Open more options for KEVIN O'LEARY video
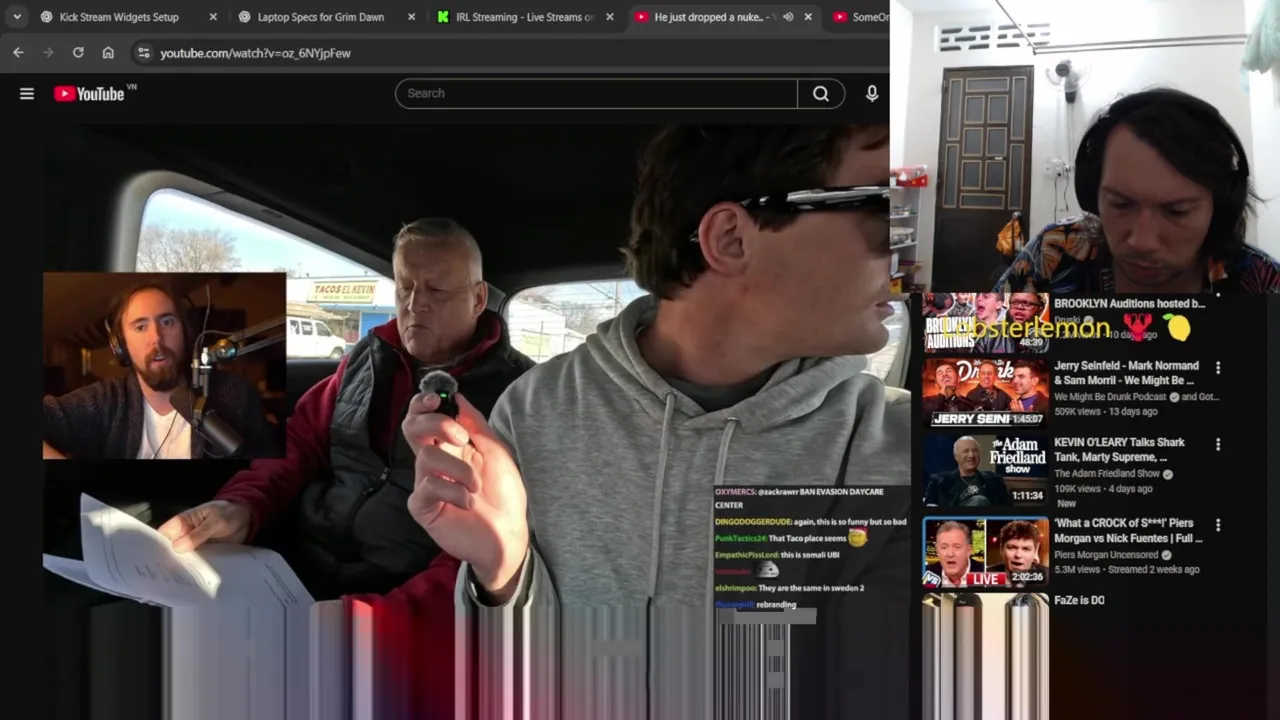This screenshot has height=720, width=1280. (1218, 444)
